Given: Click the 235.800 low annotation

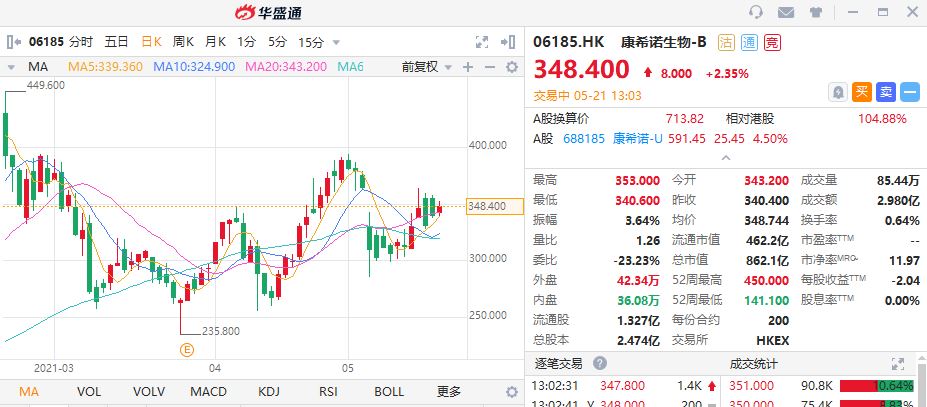Looking at the screenshot, I should pyautogui.click(x=221, y=331).
